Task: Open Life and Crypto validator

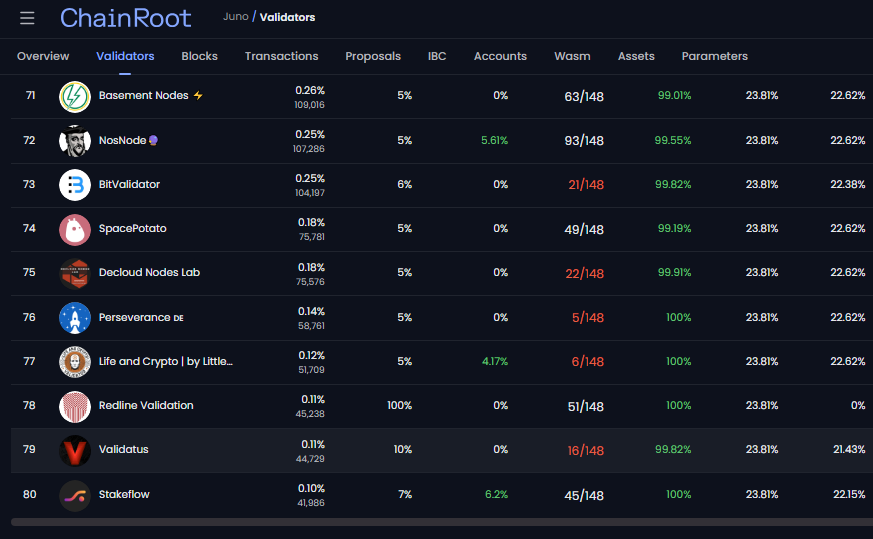Action: (166, 361)
